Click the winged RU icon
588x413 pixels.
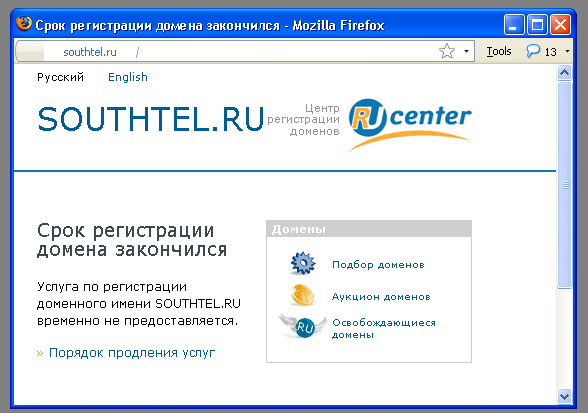click(x=303, y=326)
